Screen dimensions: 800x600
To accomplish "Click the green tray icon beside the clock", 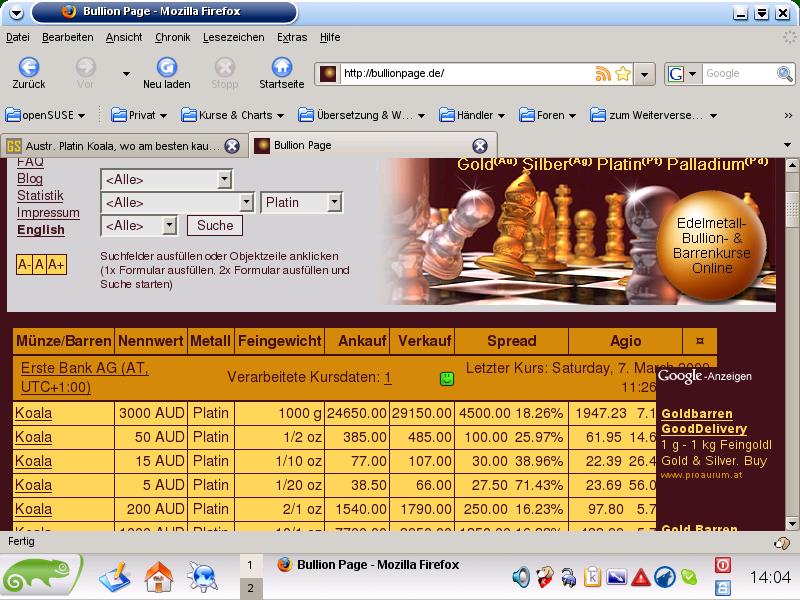I will 689,577.
